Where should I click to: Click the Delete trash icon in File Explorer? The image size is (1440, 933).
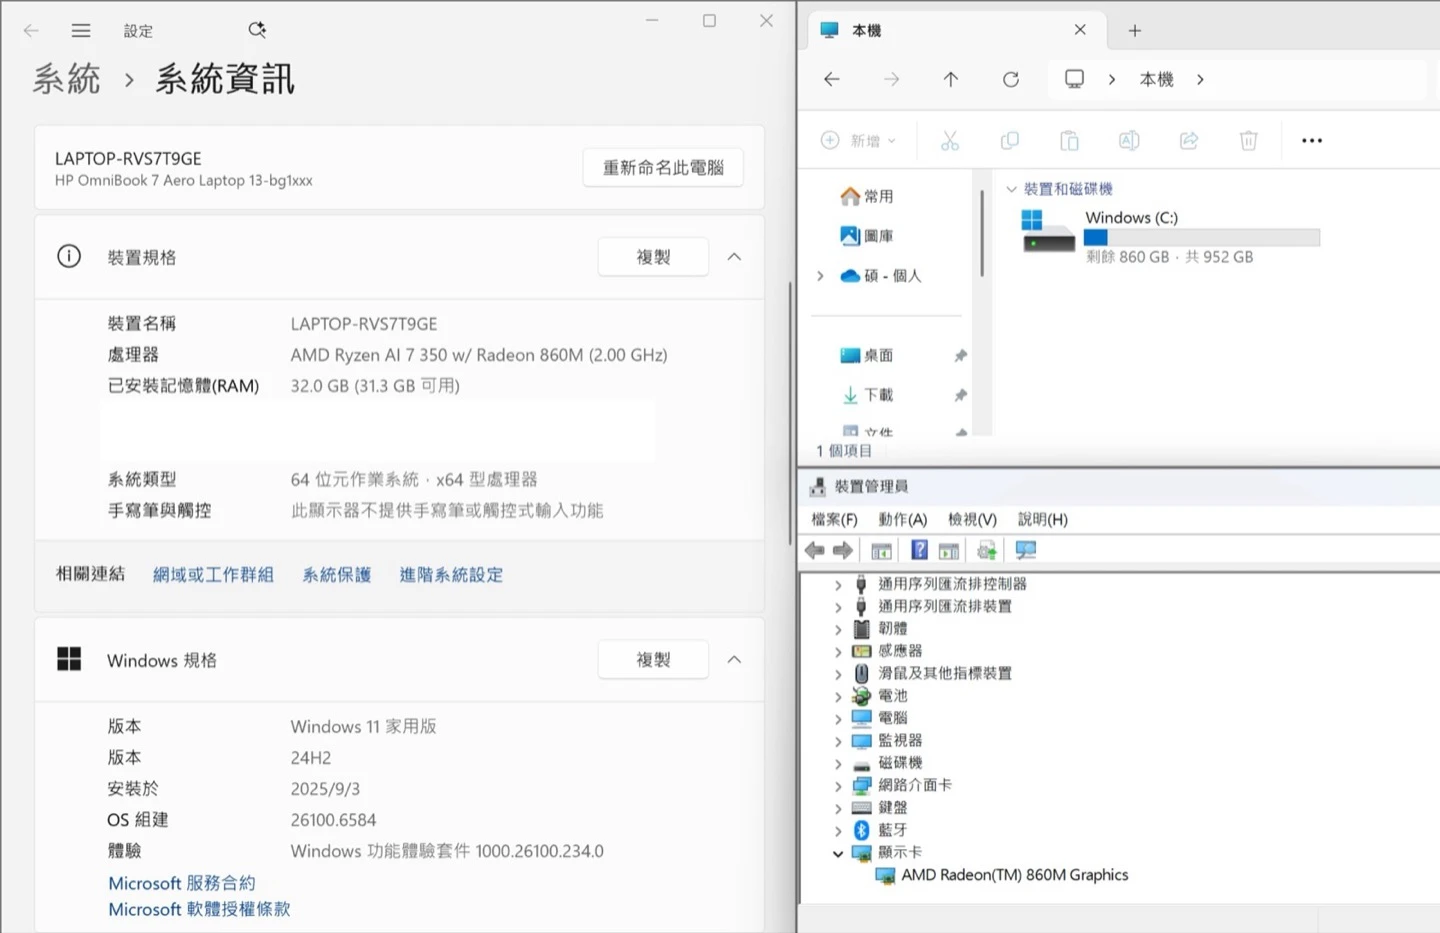coord(1248,141)
